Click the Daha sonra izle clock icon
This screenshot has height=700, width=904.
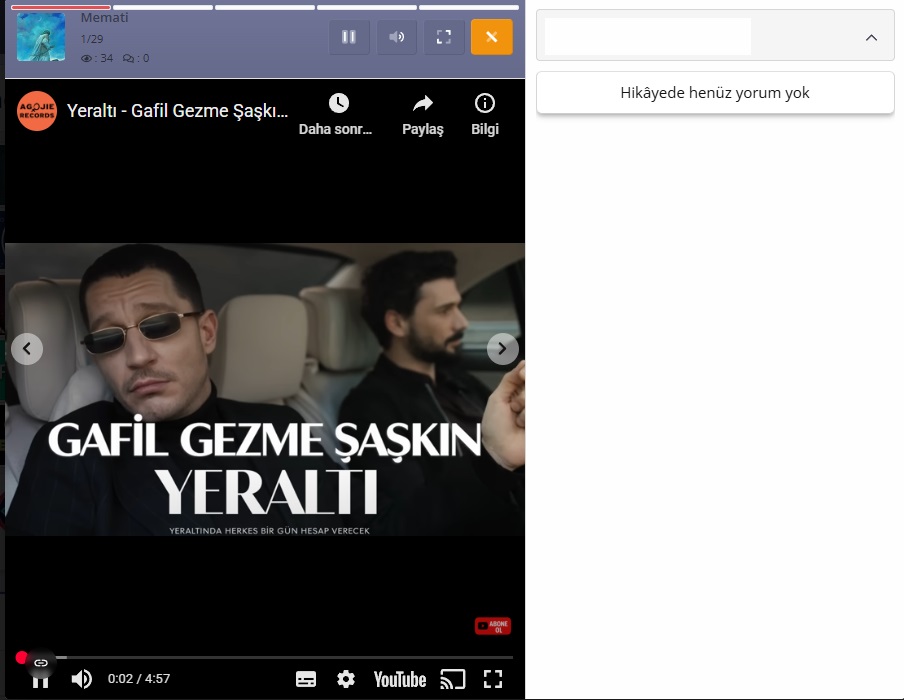pyautogui.click(x=338, y=104)
